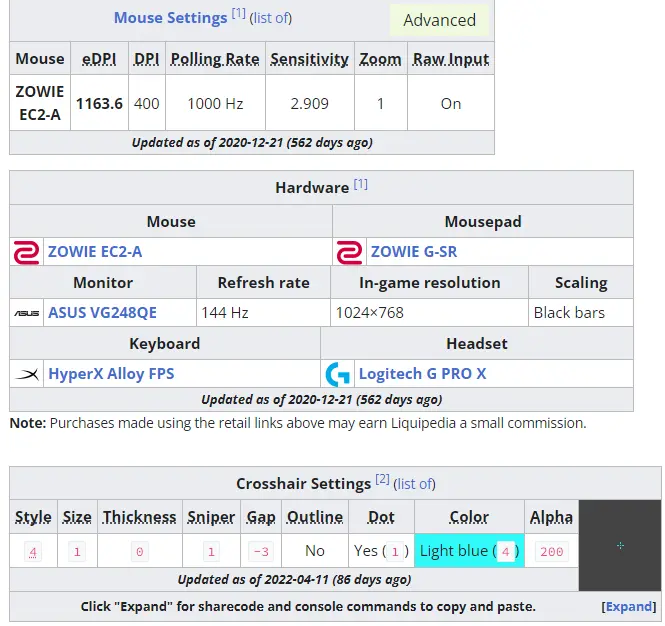
Task: Click the crosshair Thickness header
Action: click(x=140, y=517)
